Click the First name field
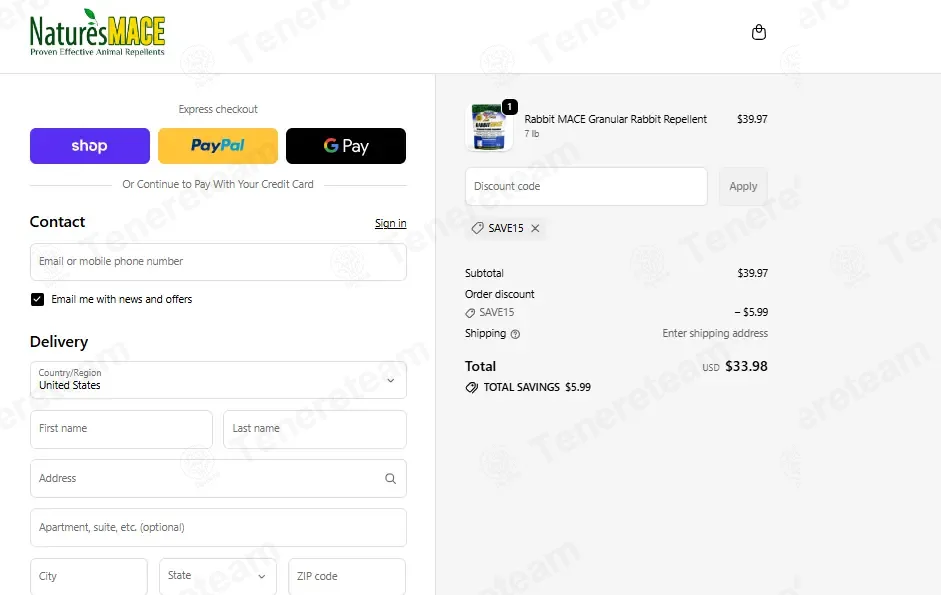 (121, 429)
